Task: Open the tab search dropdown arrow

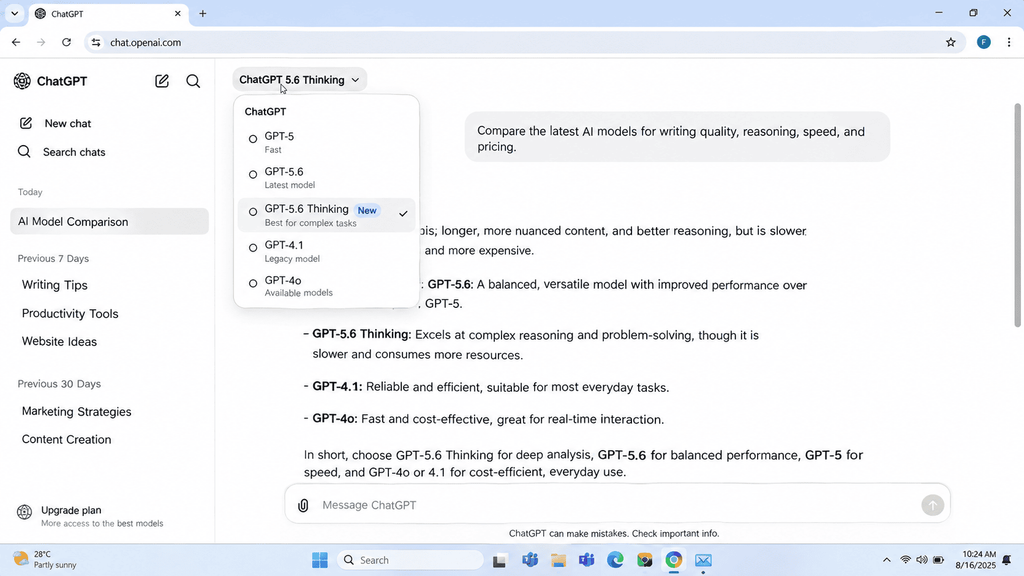Action: click(14, 13)
